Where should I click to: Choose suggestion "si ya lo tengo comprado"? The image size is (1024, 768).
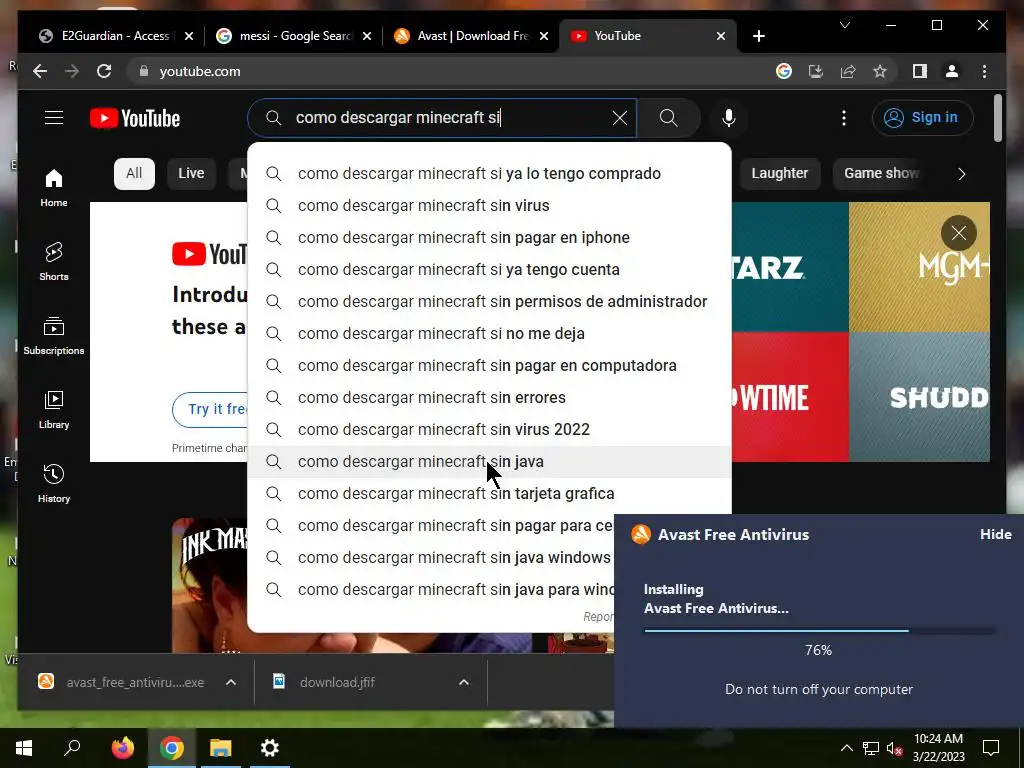pos(489,174)
